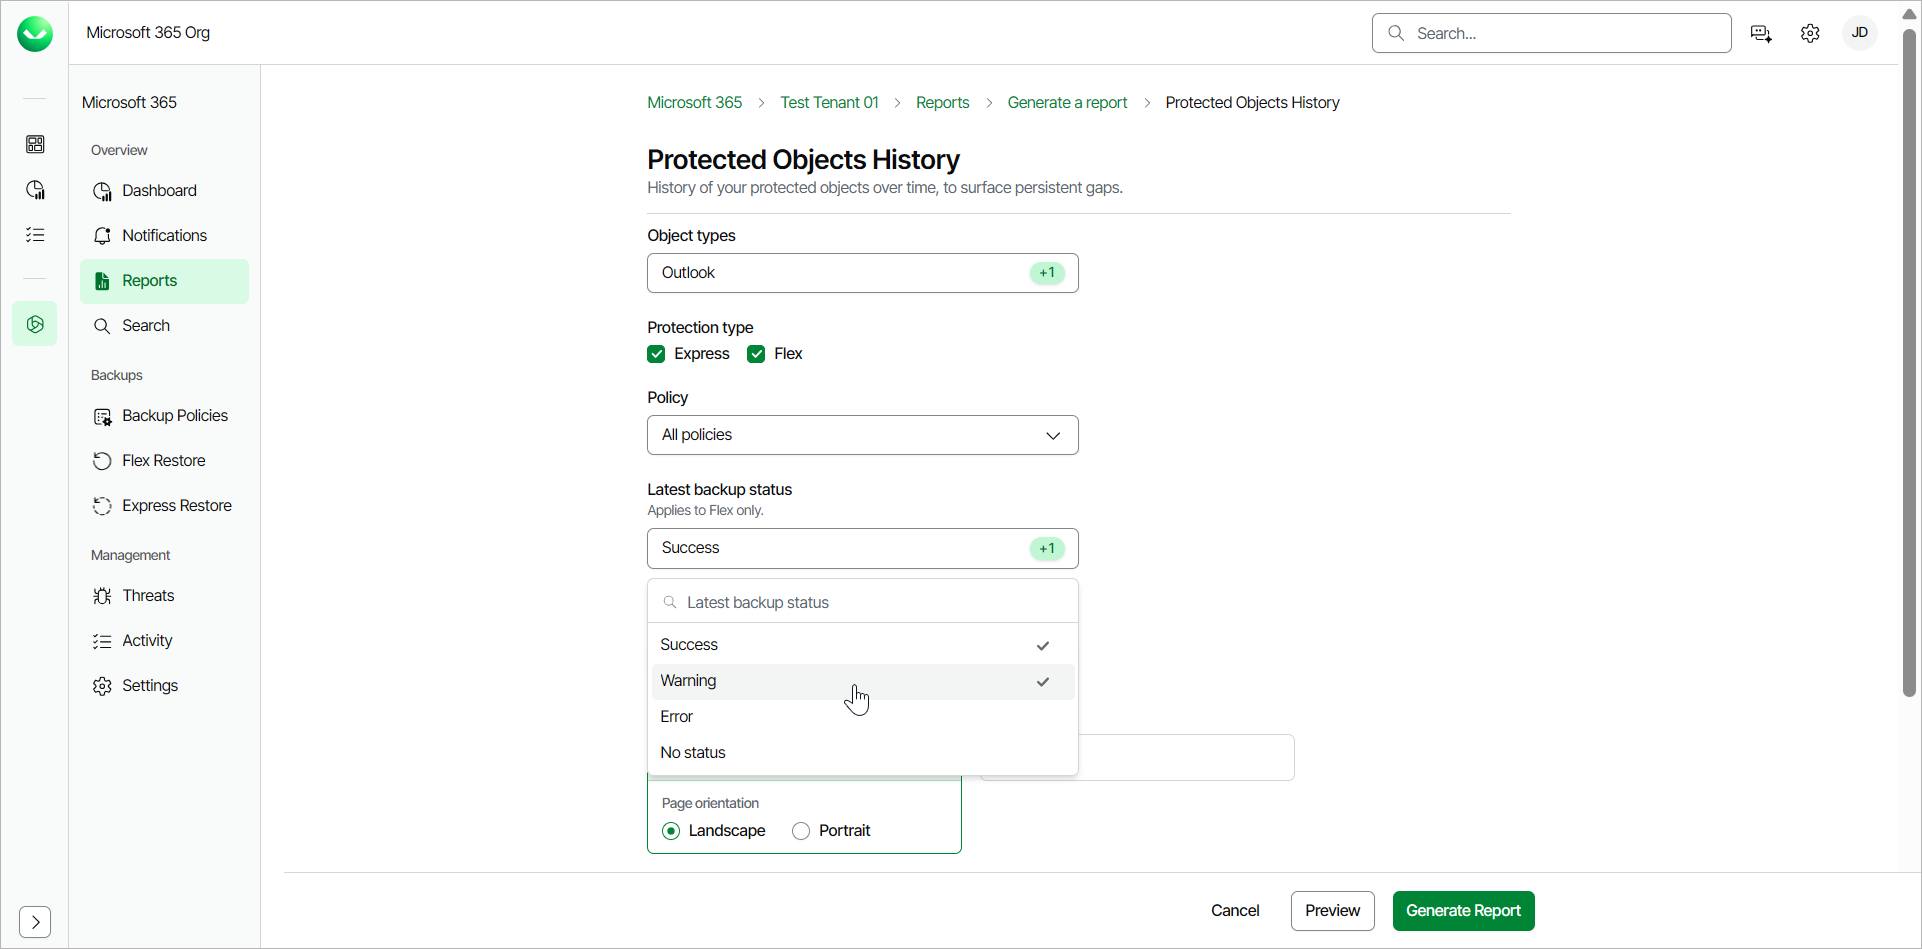Select Landscape page orientation

[671, 831]
